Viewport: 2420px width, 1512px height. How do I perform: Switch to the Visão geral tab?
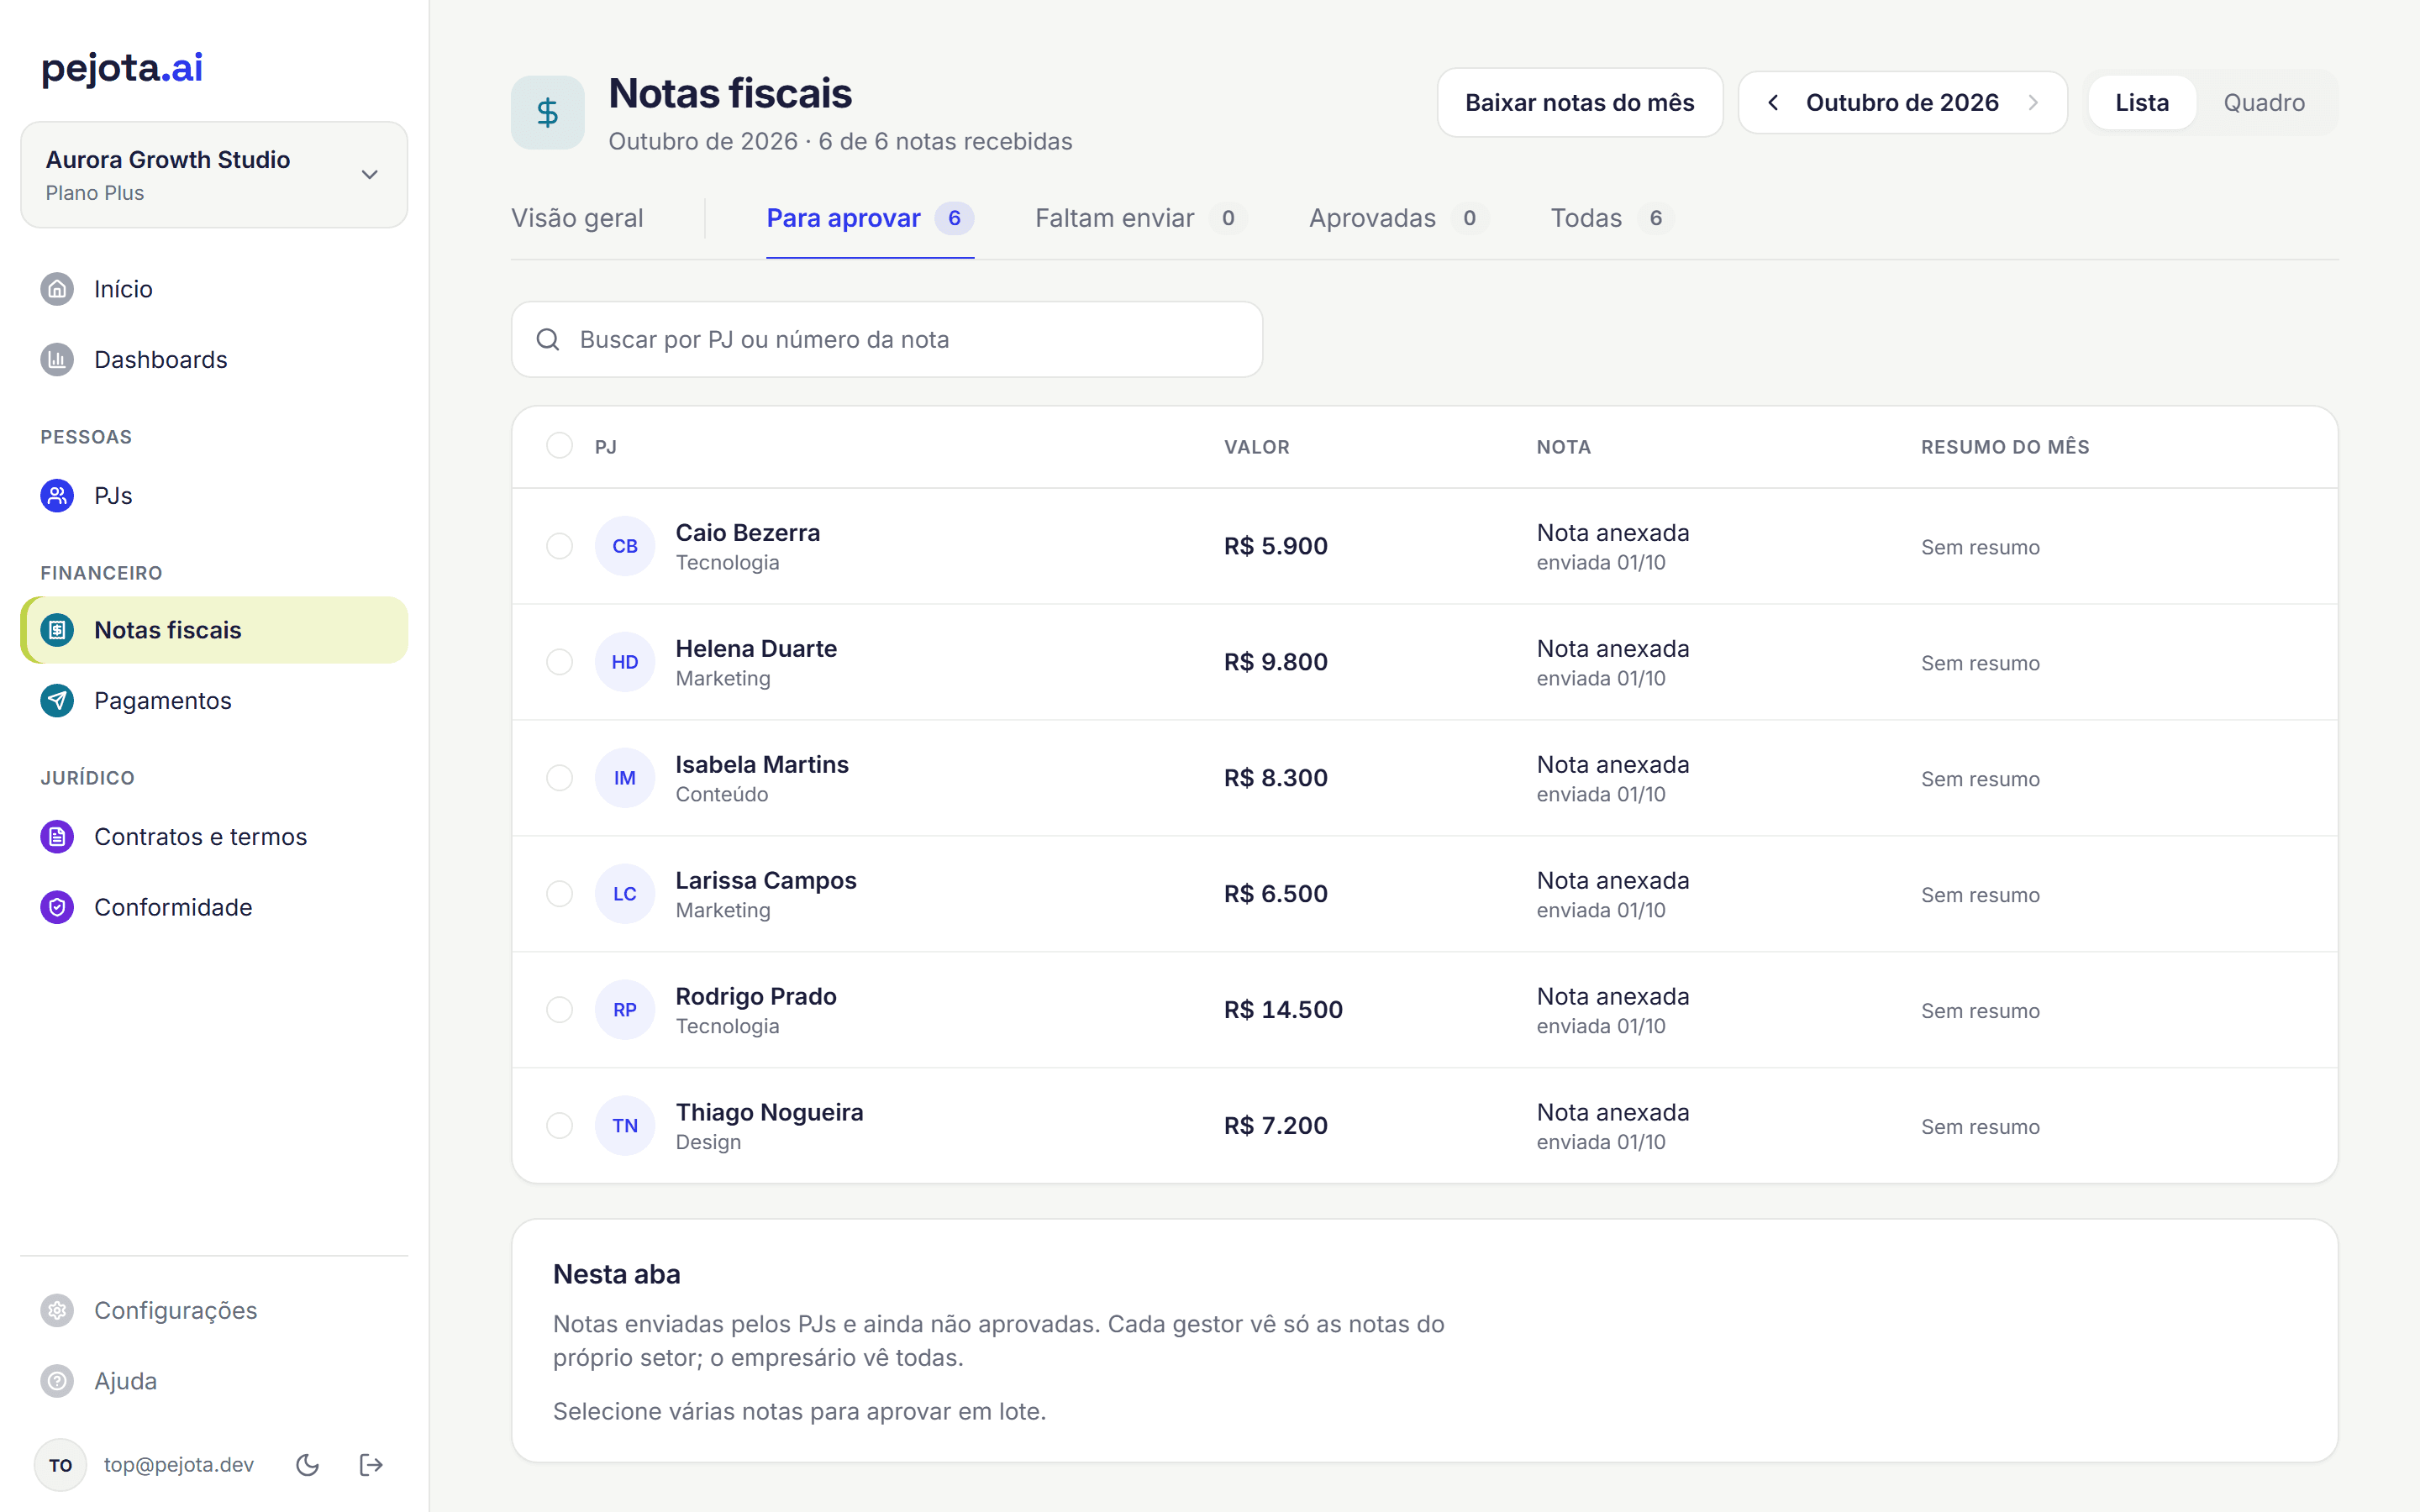(x=577, y=218)
